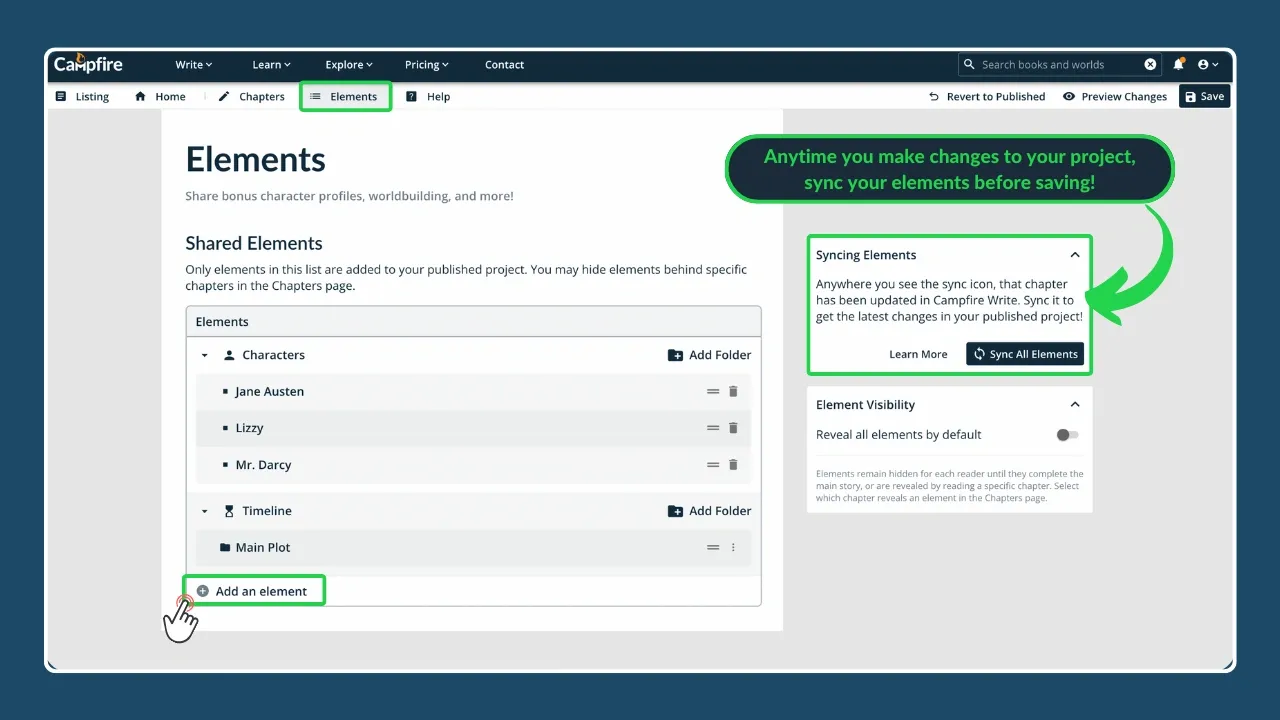Collapse the Element Visibility panel

click(1075, 404)
